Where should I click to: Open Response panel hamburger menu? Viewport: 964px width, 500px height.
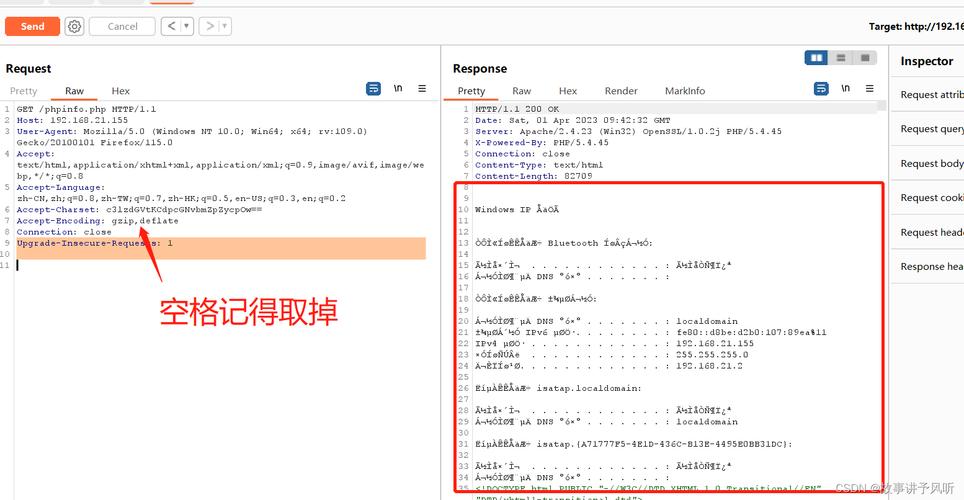pos(869,89)
